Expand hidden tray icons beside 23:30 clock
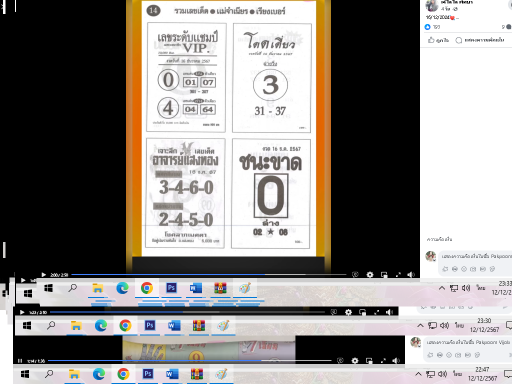Screen dimensions: 512x384 pyautogui.click(x=420, y=325)
